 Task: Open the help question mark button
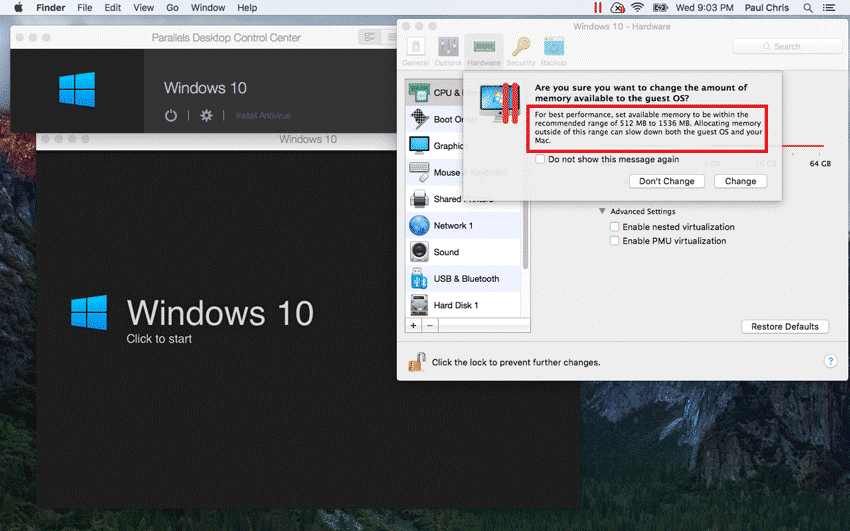point(830,361)
